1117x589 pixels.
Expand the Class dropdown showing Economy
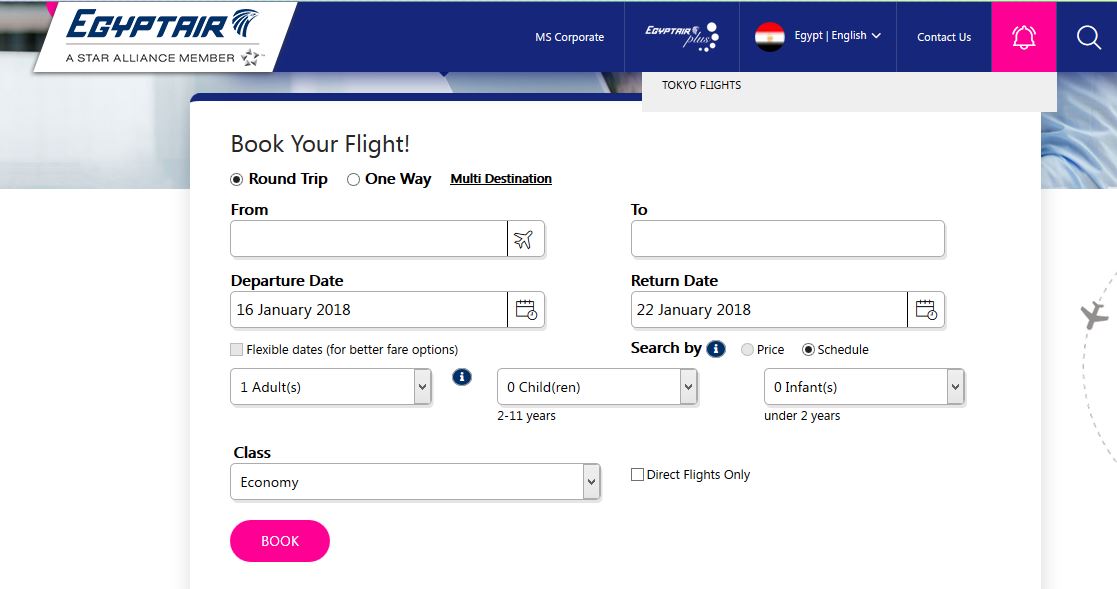click(x=415, y=482)
